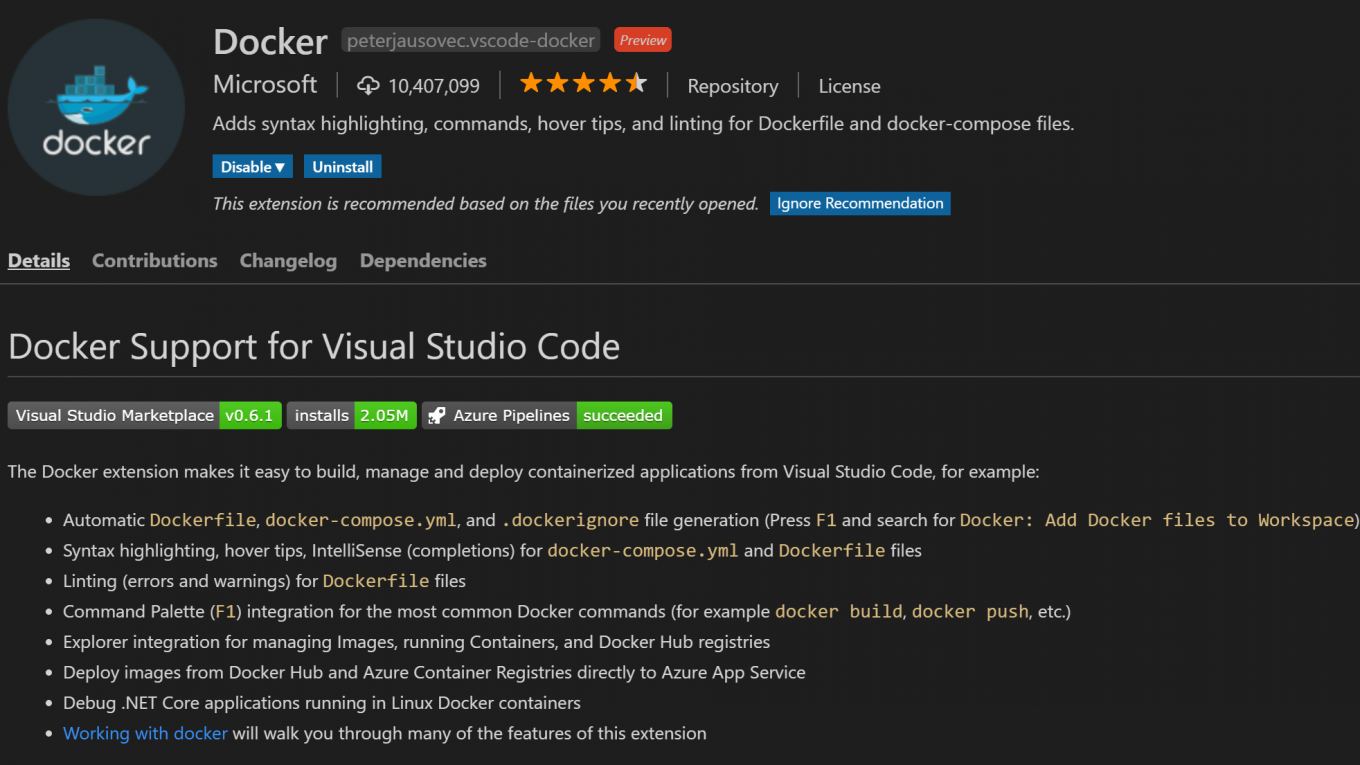Click the half-filled fifth rating star
Viewport: 1360px width, 765px height.
(x=636, y=84)
